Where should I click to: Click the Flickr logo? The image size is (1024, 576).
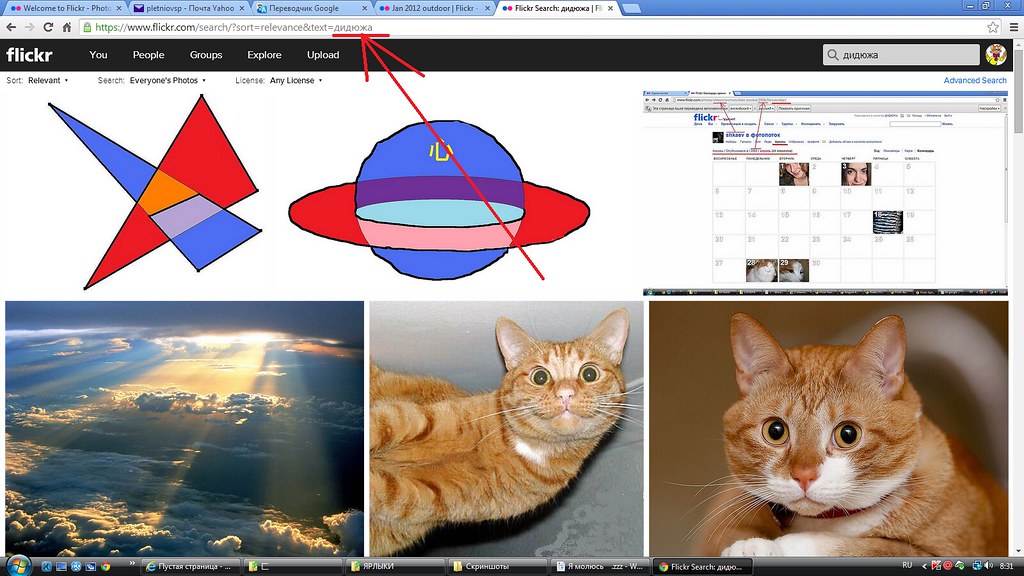pyautogui.click(x=29, y=55)
